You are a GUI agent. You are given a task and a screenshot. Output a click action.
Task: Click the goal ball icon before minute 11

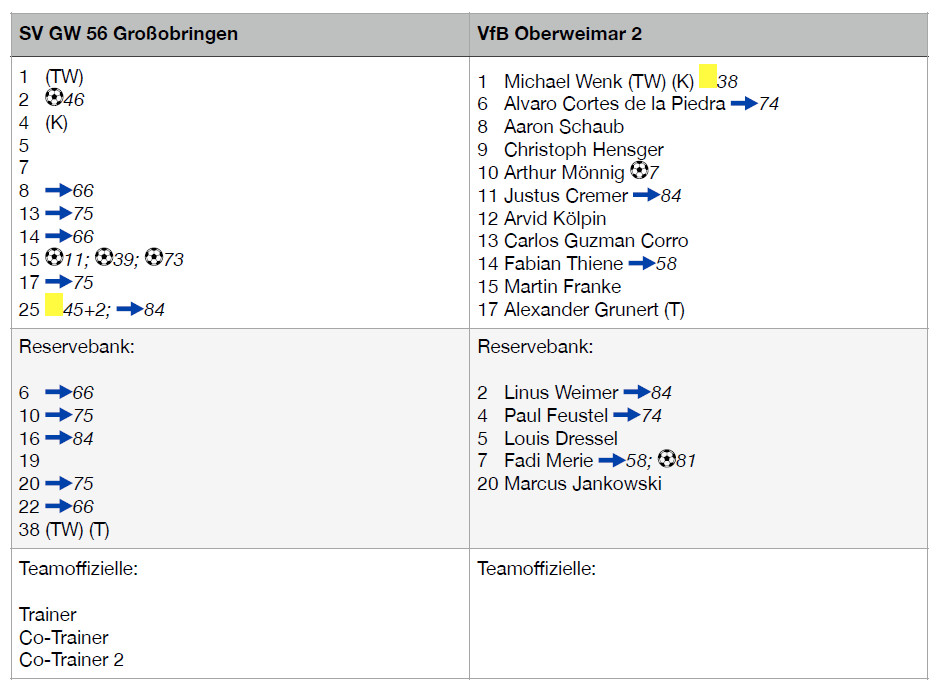click(x=54, y=259)
